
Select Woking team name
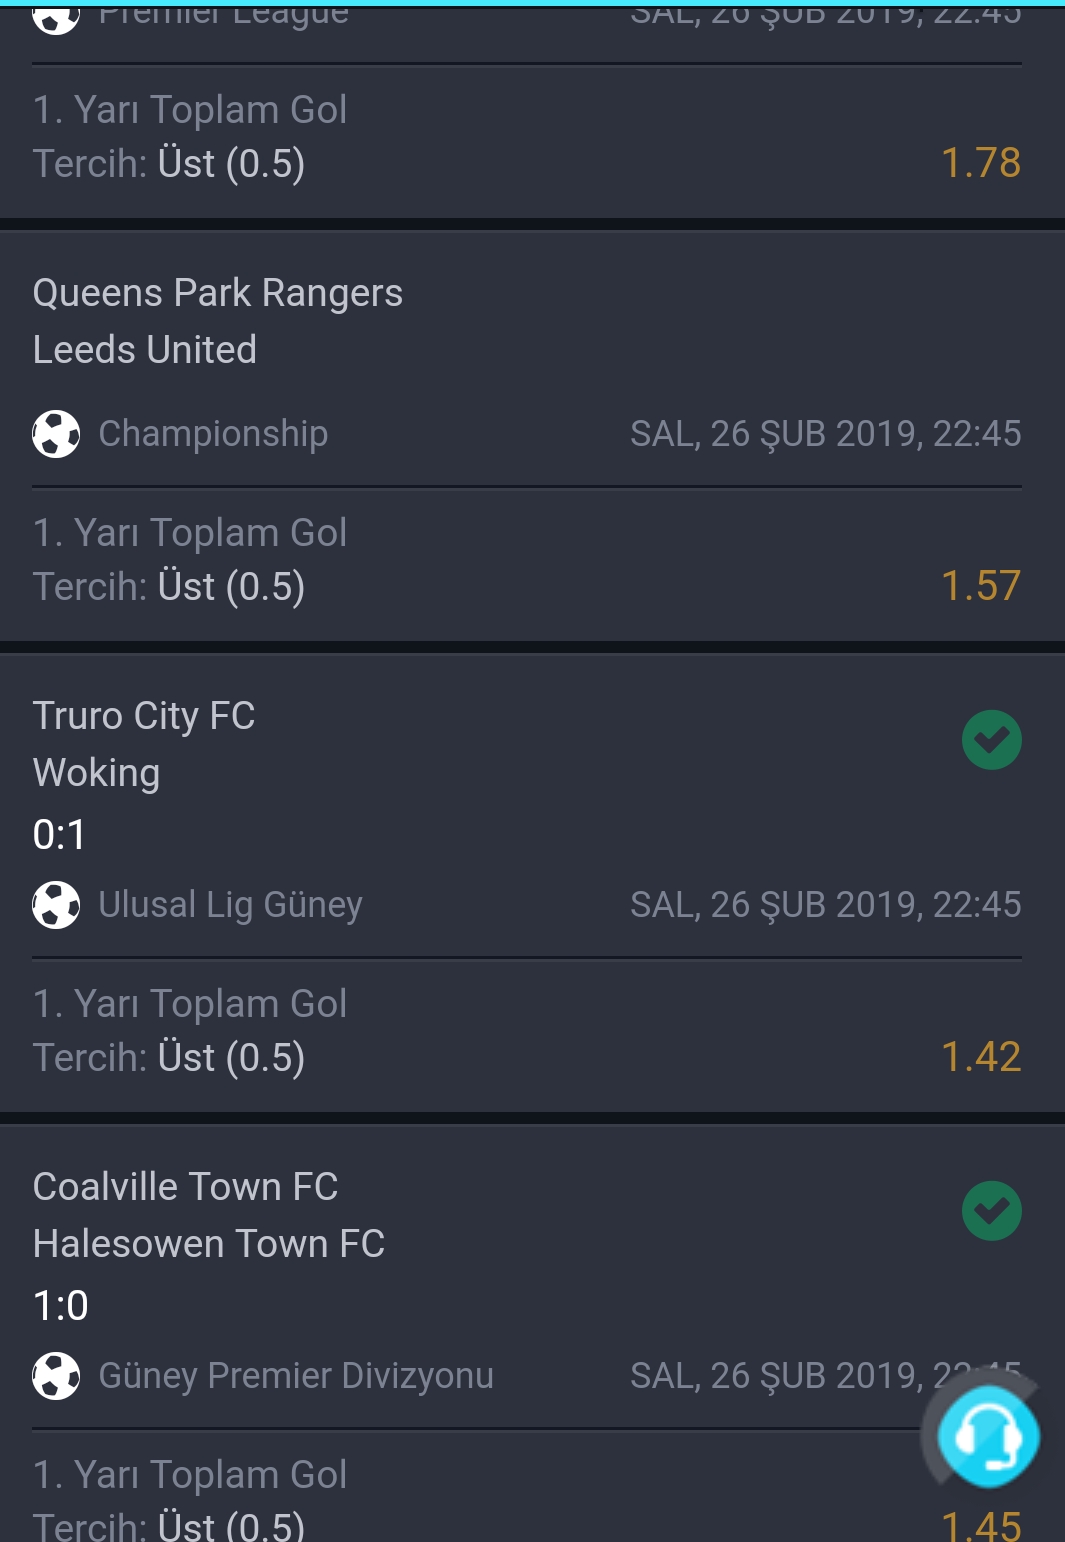point(96,773)
